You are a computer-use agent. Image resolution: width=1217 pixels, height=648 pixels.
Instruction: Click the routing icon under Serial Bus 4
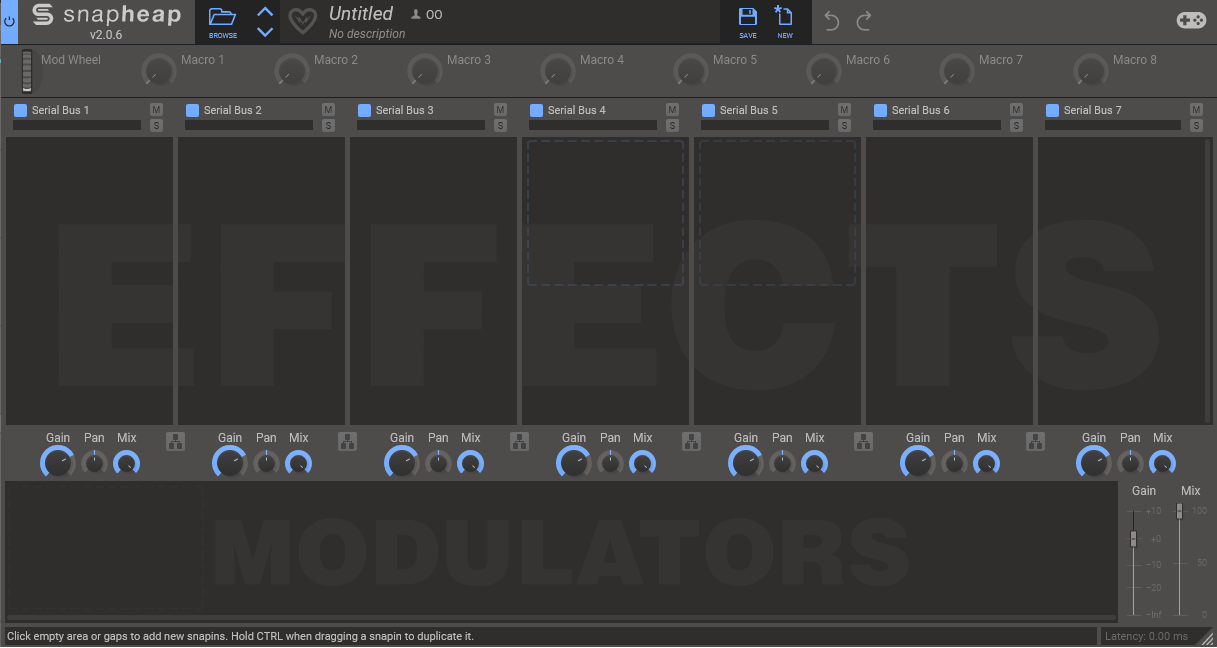pyautogui.click(x=691, y=440)
